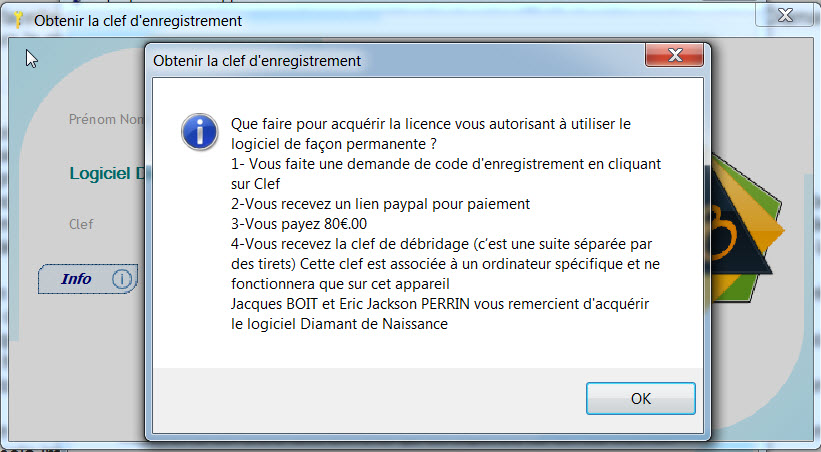Close the outer Obtenir la clef window
The image size is (821, 452).
[785, 15]
